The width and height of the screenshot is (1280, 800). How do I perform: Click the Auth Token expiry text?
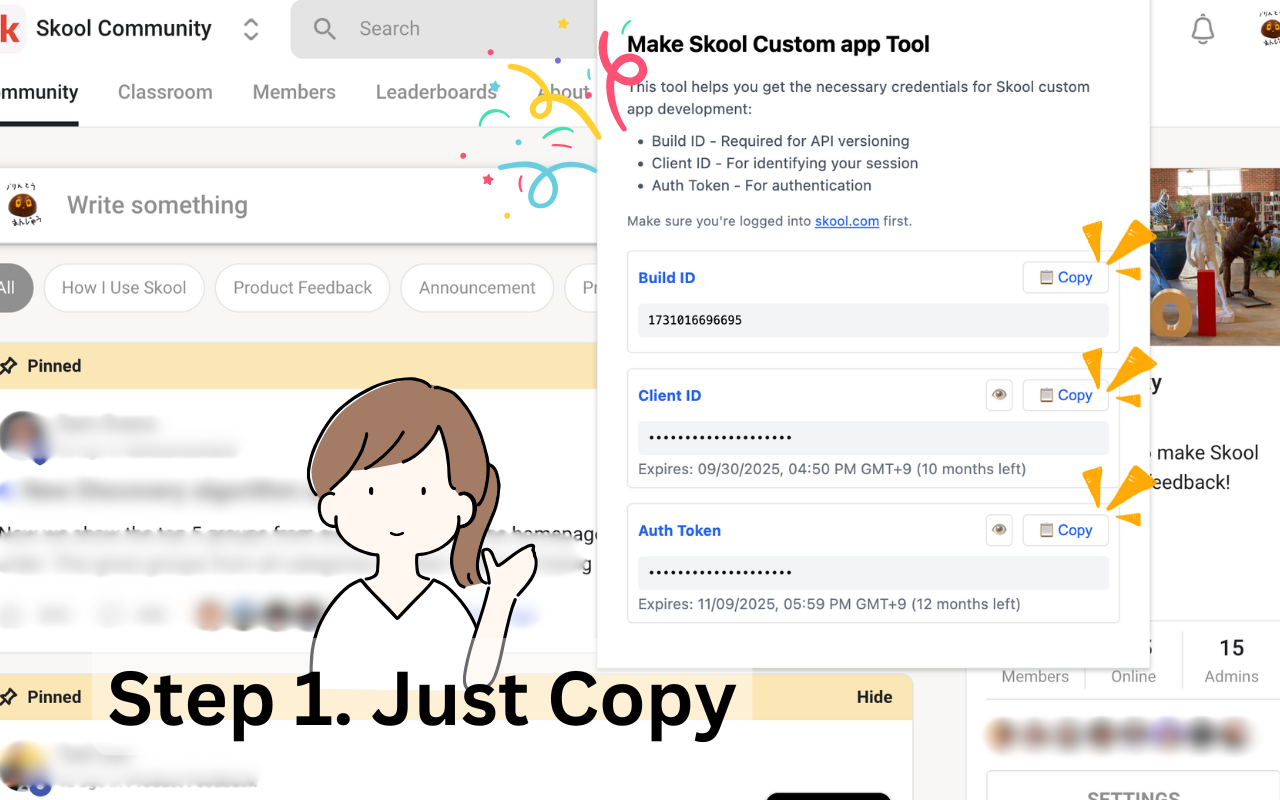(829, 604)
